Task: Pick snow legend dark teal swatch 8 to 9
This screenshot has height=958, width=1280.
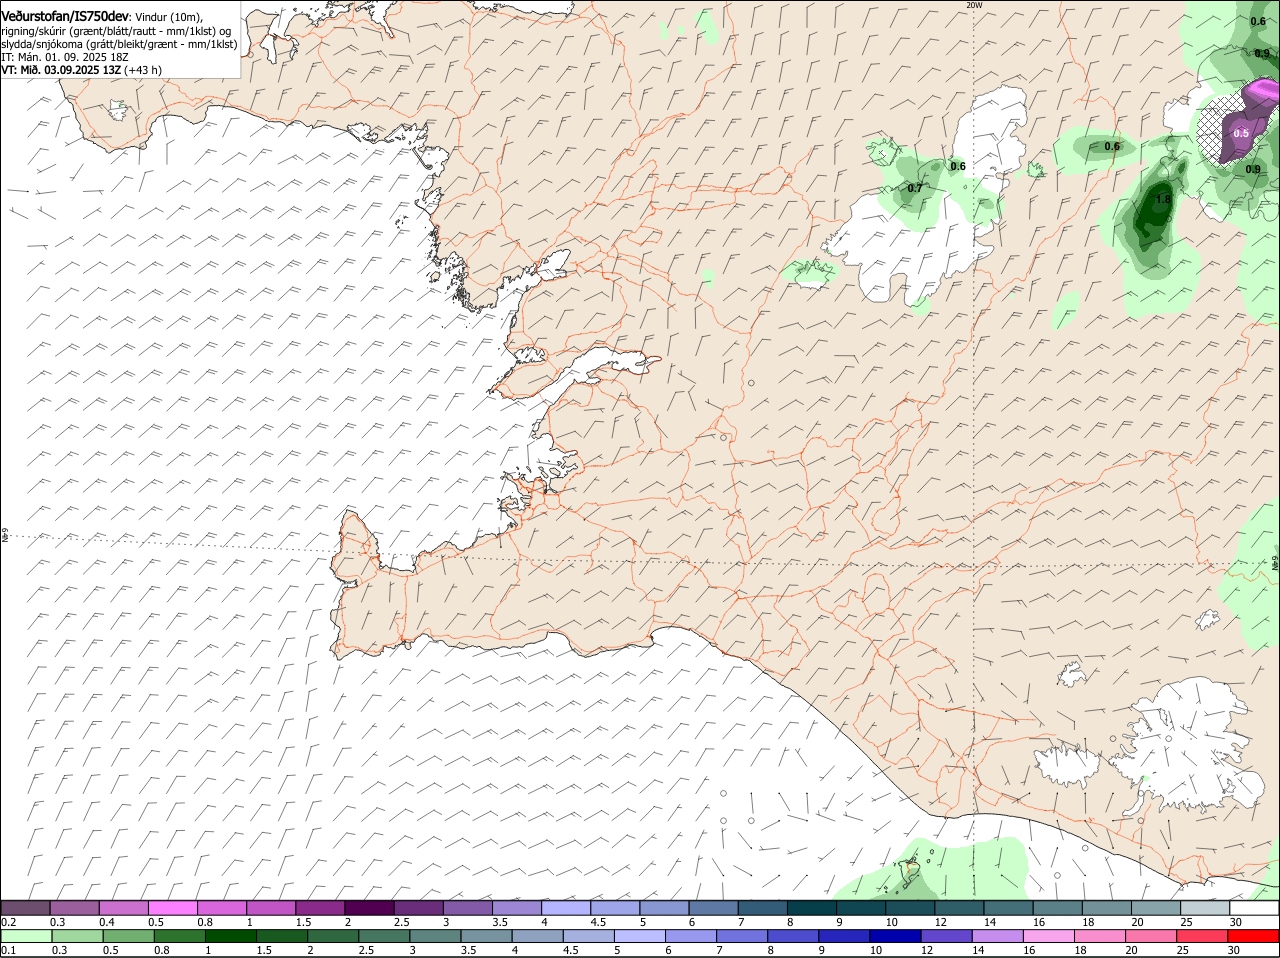Action: (813, 908)
